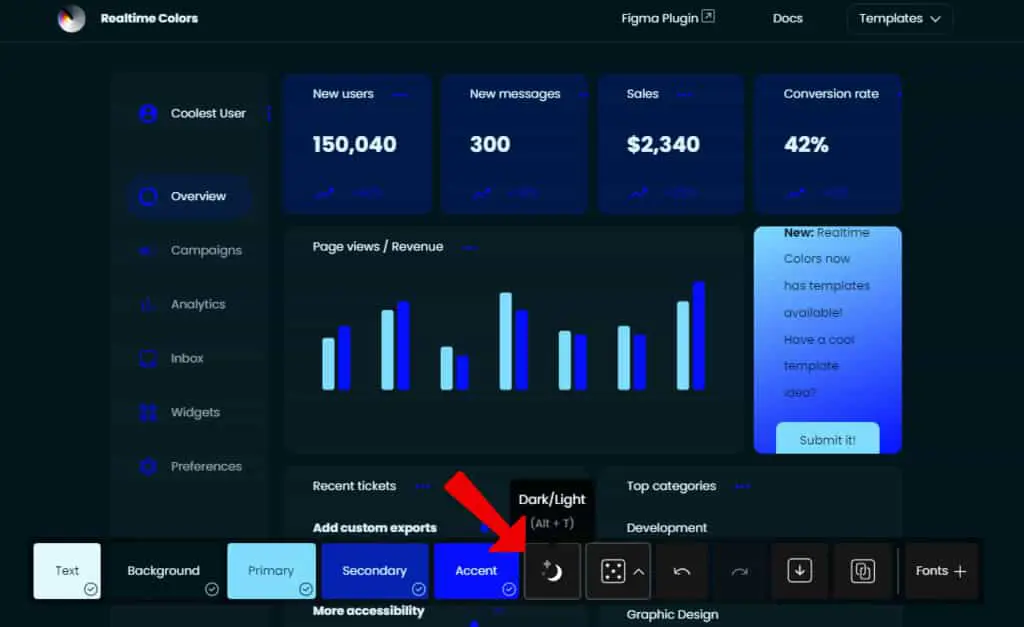The width and height of the screenshot is (1024, 627).
Task: Click check mark on Primary swatch
Action: pos(306,589)
